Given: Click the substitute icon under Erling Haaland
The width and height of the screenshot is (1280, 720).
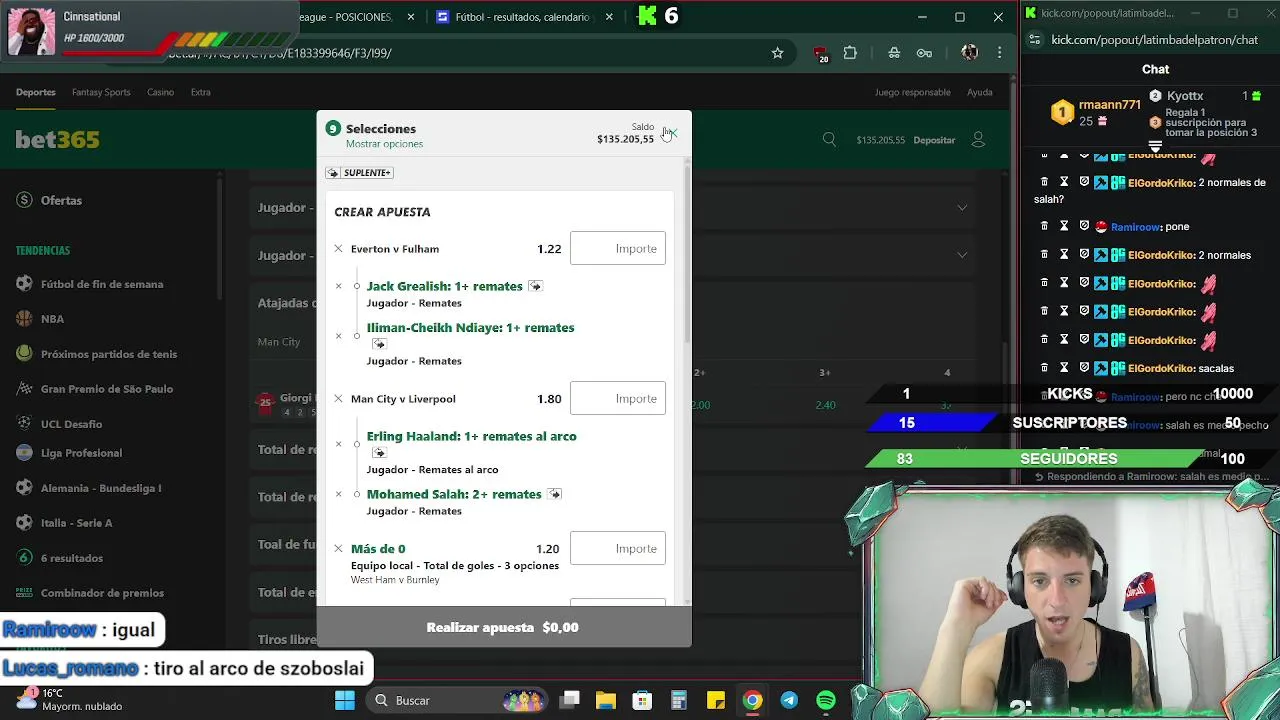Looking at the screenshot, I should click(379, 452).
